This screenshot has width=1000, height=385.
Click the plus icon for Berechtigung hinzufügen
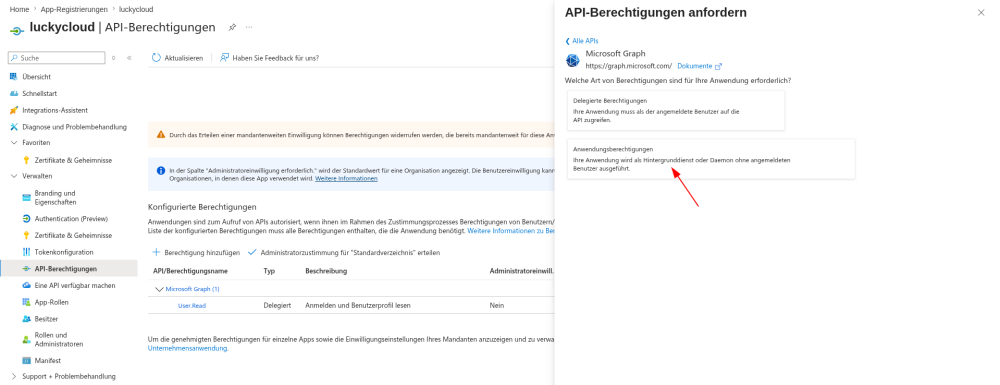(156, 252)
